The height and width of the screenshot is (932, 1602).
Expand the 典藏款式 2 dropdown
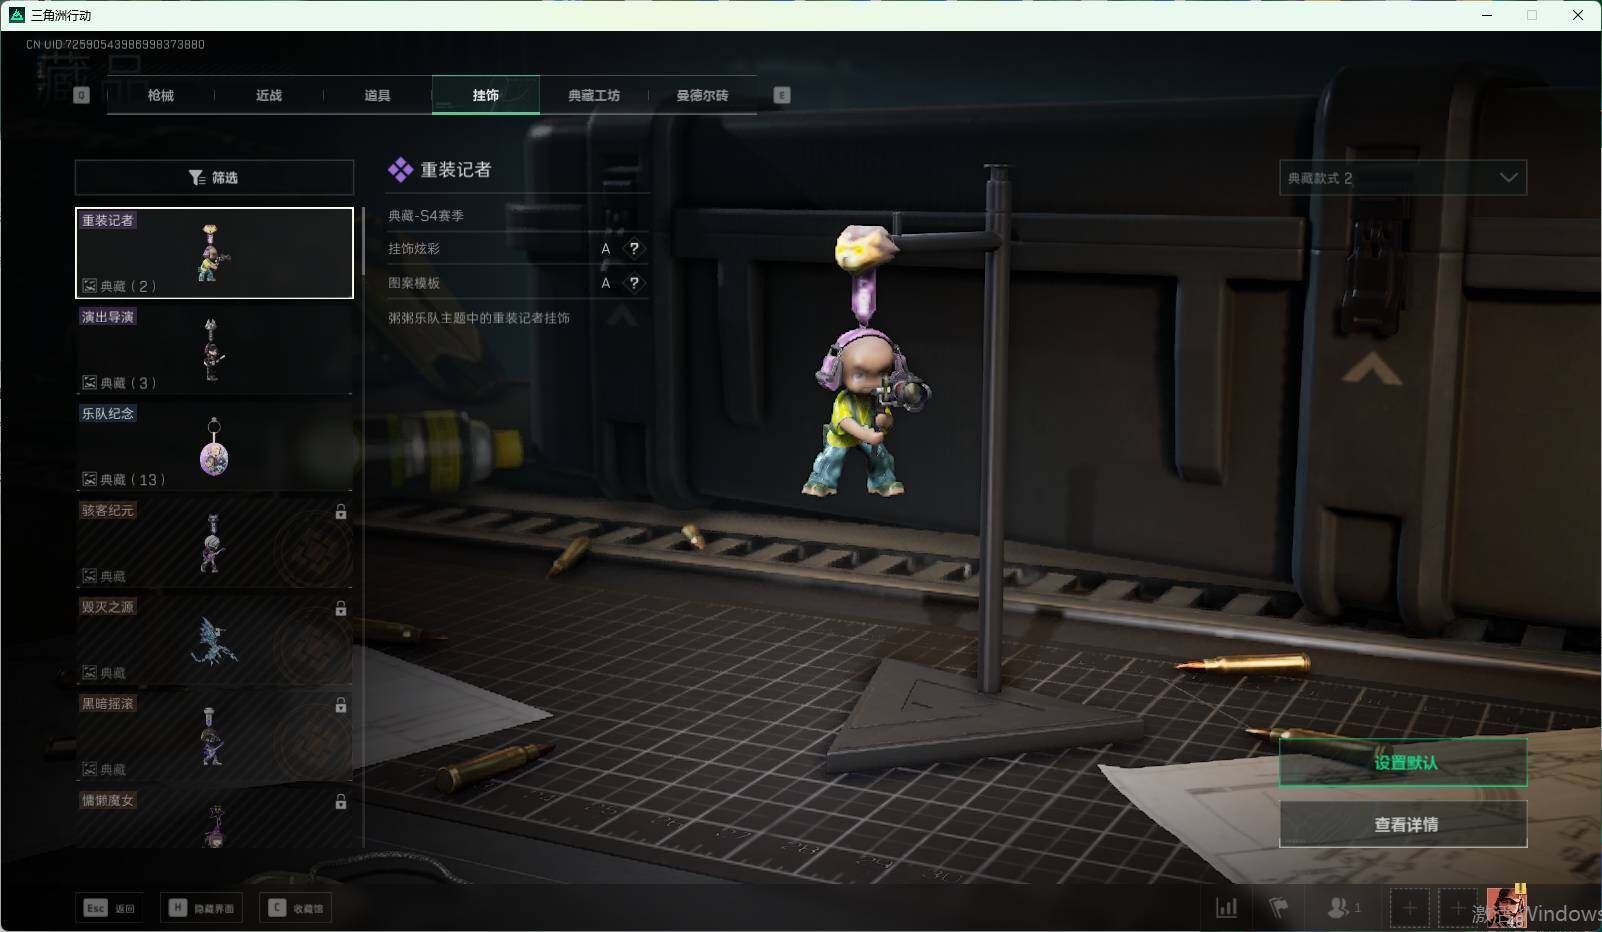pos(1403,178)
